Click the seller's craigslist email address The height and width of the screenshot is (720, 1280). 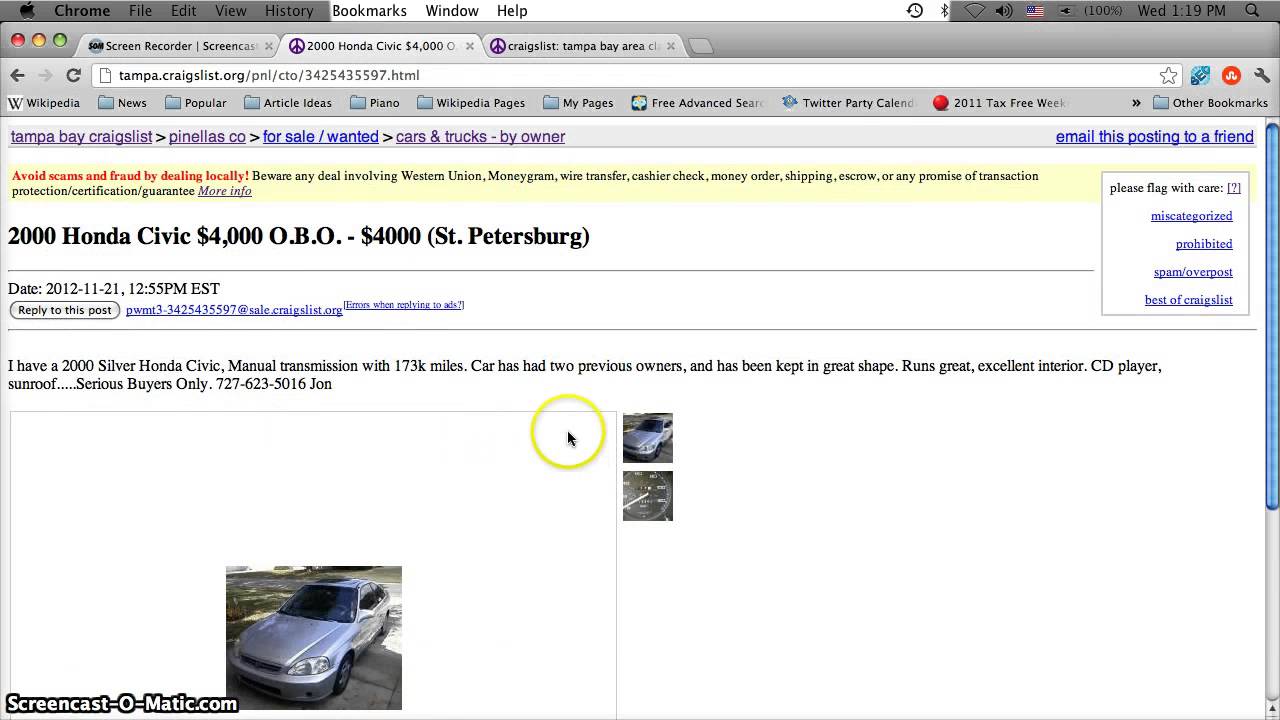coord(234,310)
